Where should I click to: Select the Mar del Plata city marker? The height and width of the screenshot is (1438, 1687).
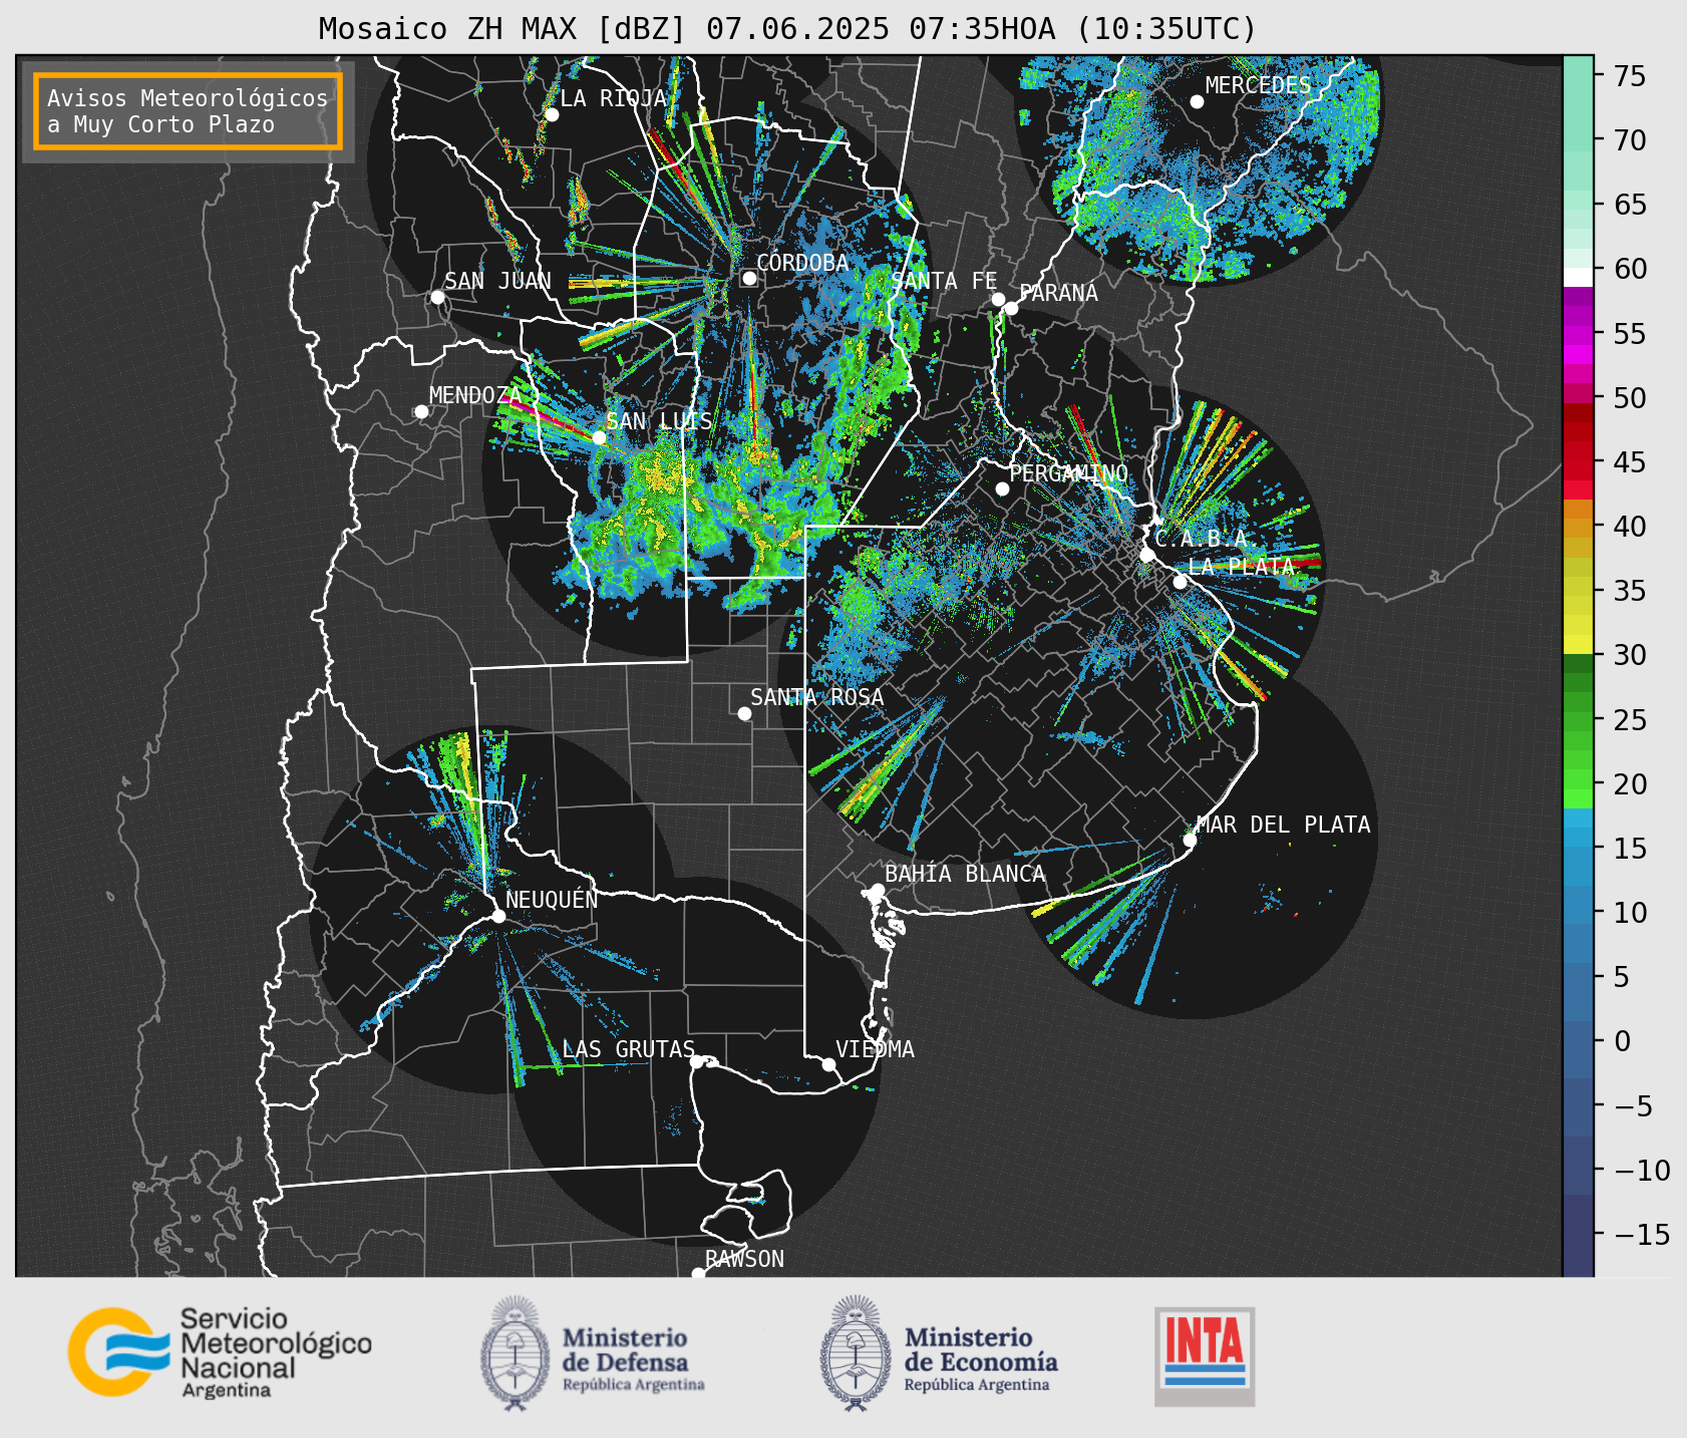(x=1190, y=840)
